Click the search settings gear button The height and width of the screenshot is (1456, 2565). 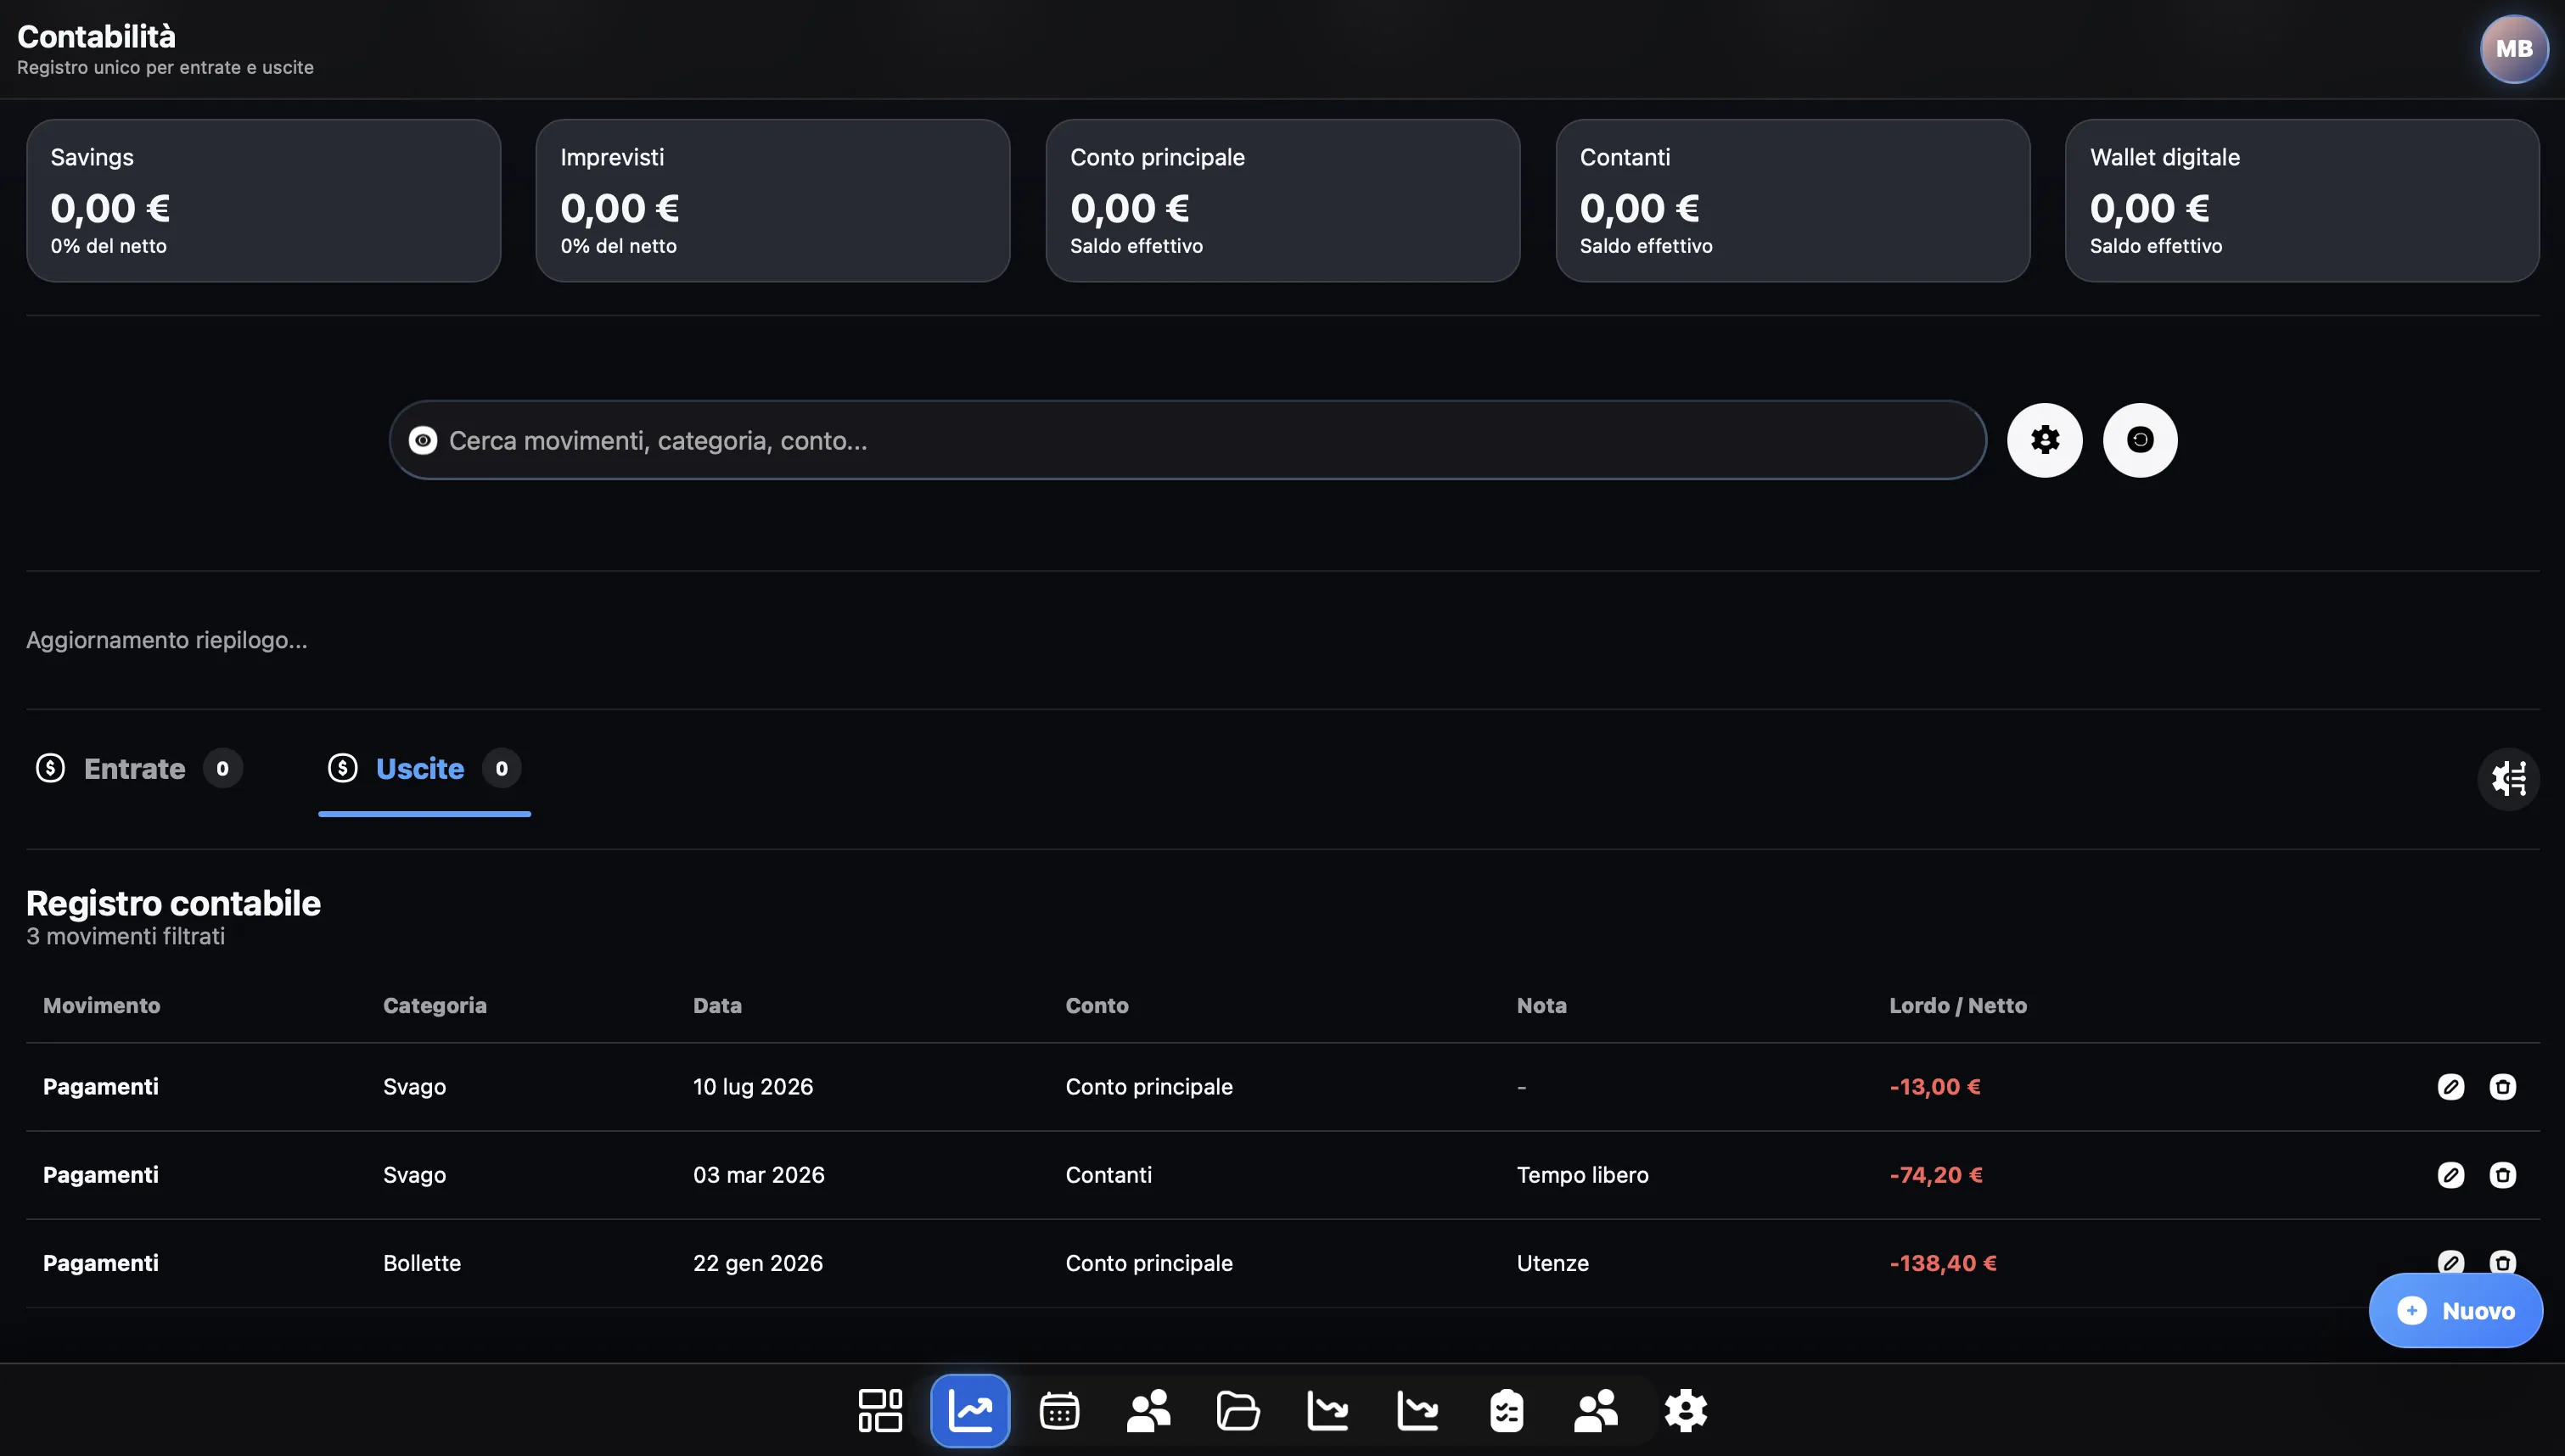[2045, 440]
